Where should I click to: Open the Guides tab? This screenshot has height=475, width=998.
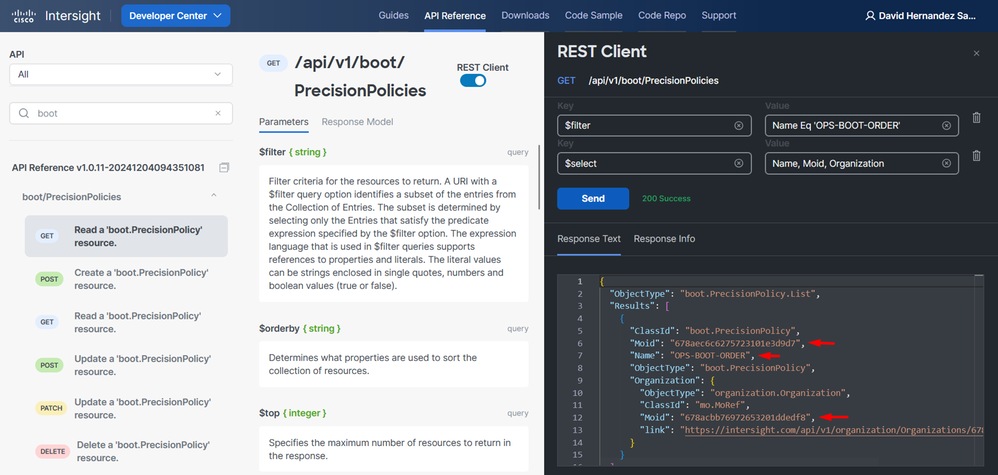pos(393,15)
